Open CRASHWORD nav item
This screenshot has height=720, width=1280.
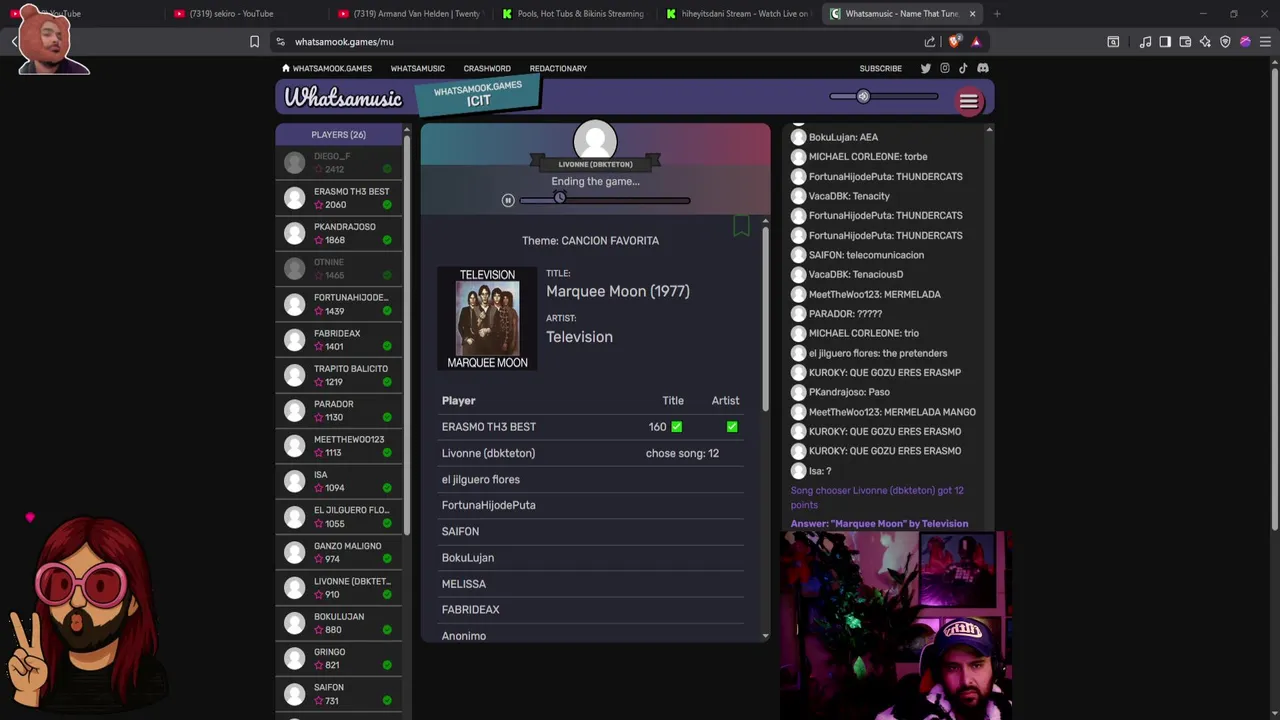487,68
